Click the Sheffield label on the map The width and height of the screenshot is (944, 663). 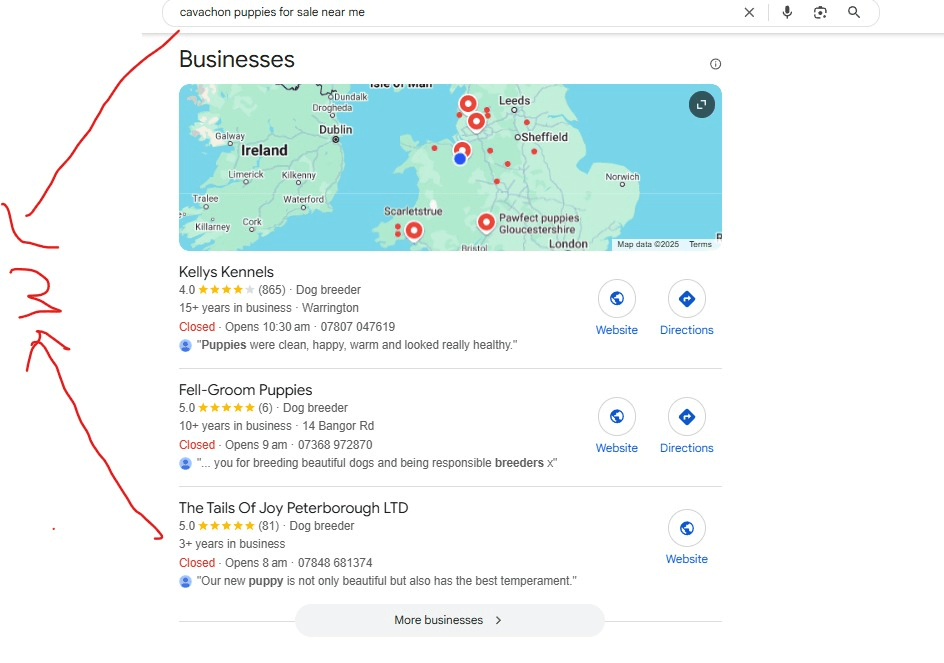pyautogui.click(x=544, y=137)
